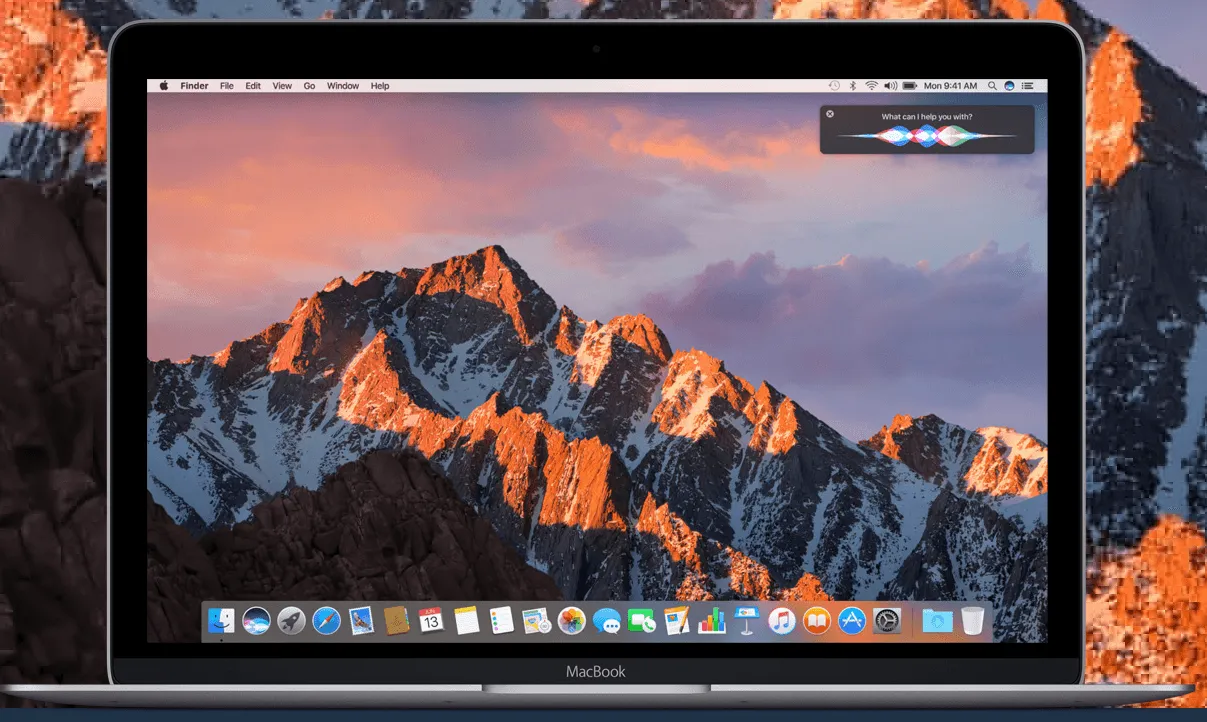1207x722 pixels.
Task: Open the Trash in the dock
Action: (x=972, y=621)
